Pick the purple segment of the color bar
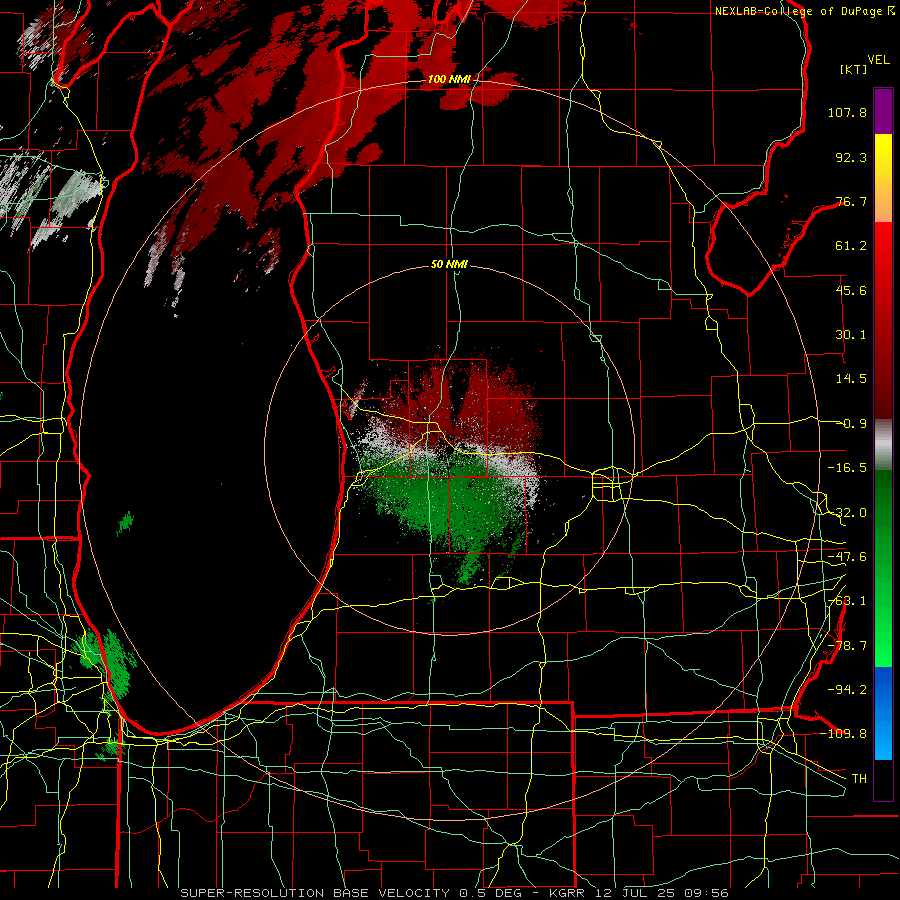900x900 pixels. (883, 111)
